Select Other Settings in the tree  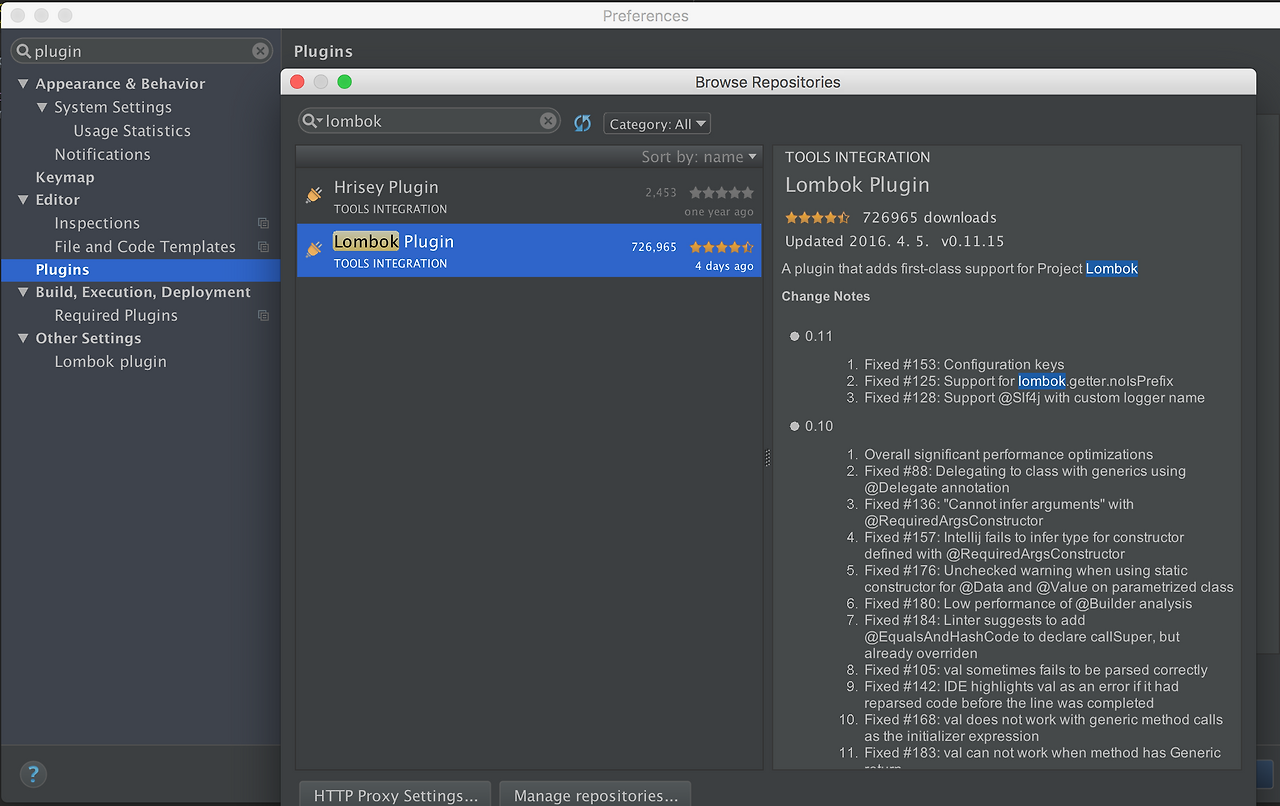[88, 338]
